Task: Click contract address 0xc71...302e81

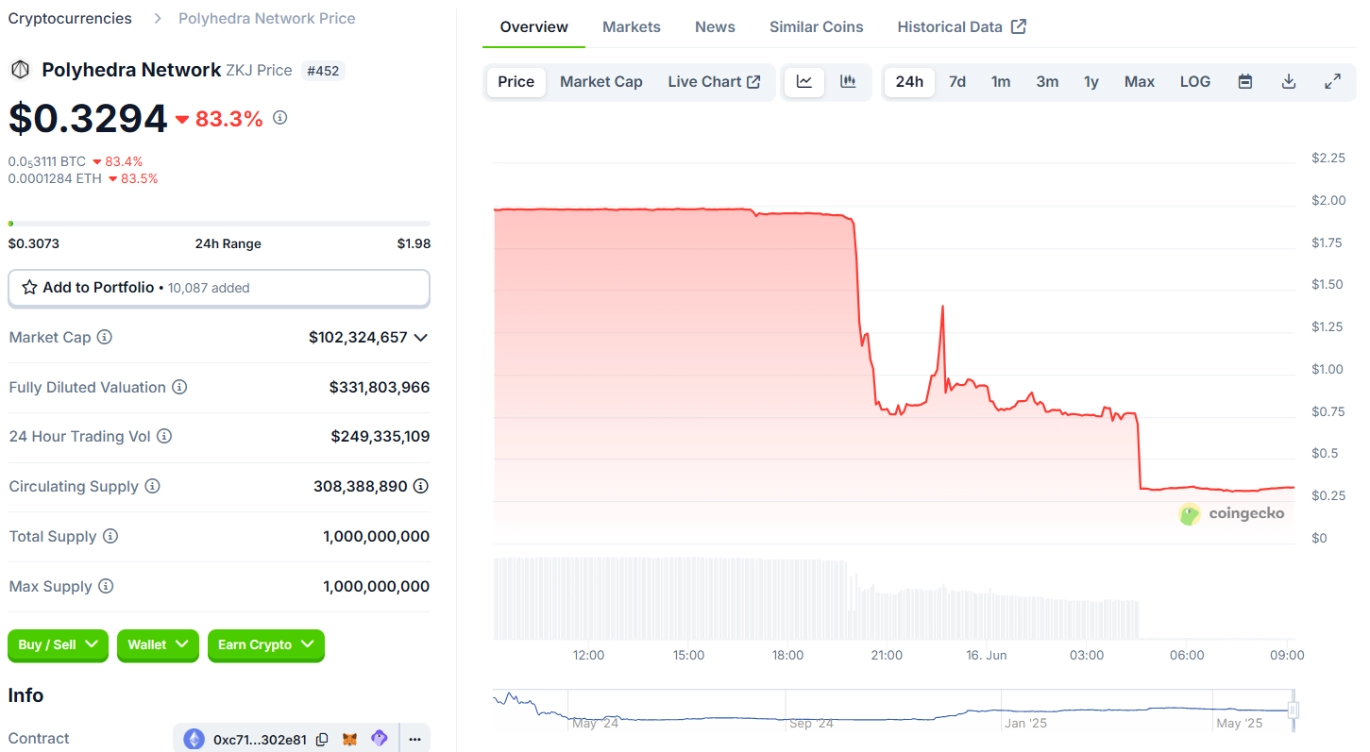Action: (260, 740)
